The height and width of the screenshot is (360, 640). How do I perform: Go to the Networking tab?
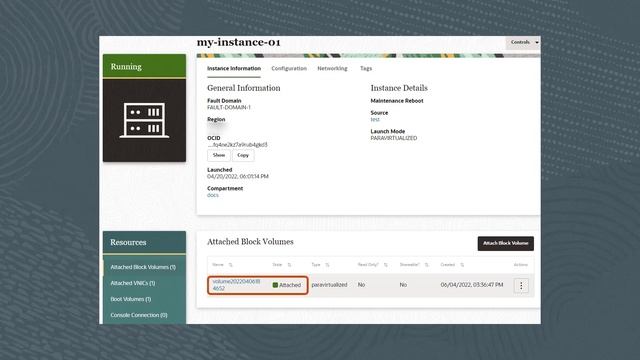(332, 69)
